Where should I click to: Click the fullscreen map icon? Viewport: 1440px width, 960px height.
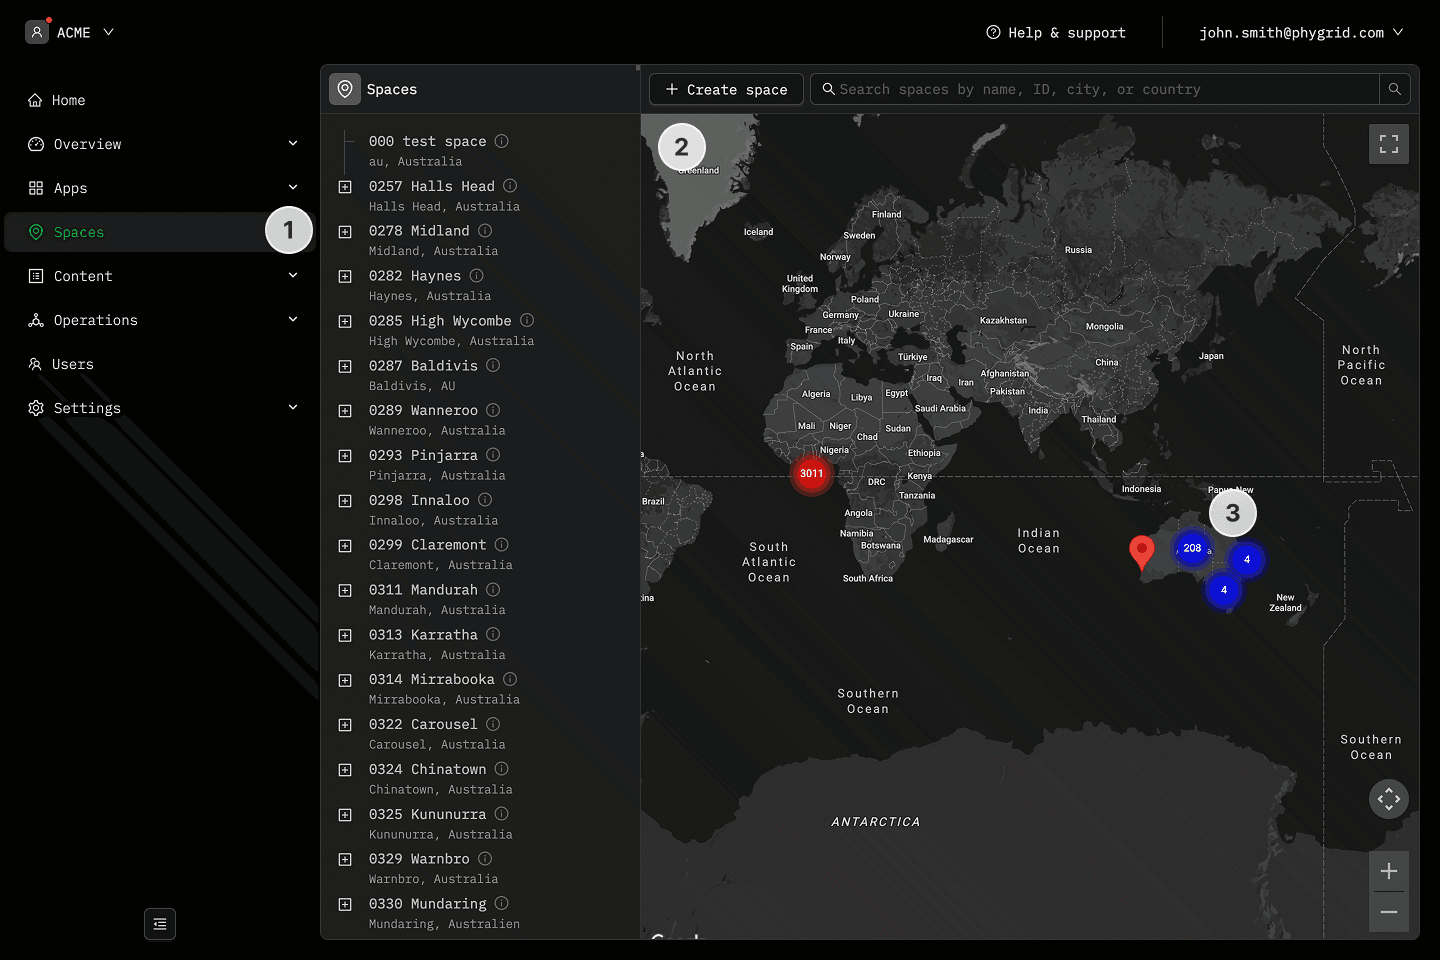click(1388, 144)
